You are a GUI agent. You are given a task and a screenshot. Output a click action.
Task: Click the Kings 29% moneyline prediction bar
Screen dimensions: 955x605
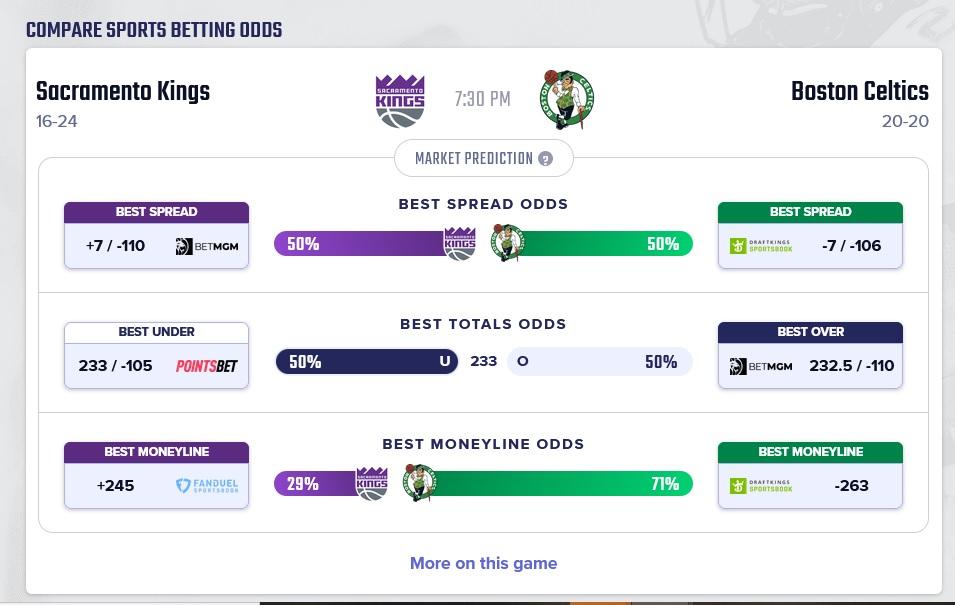pyautogui.click(x=315, y=484)
